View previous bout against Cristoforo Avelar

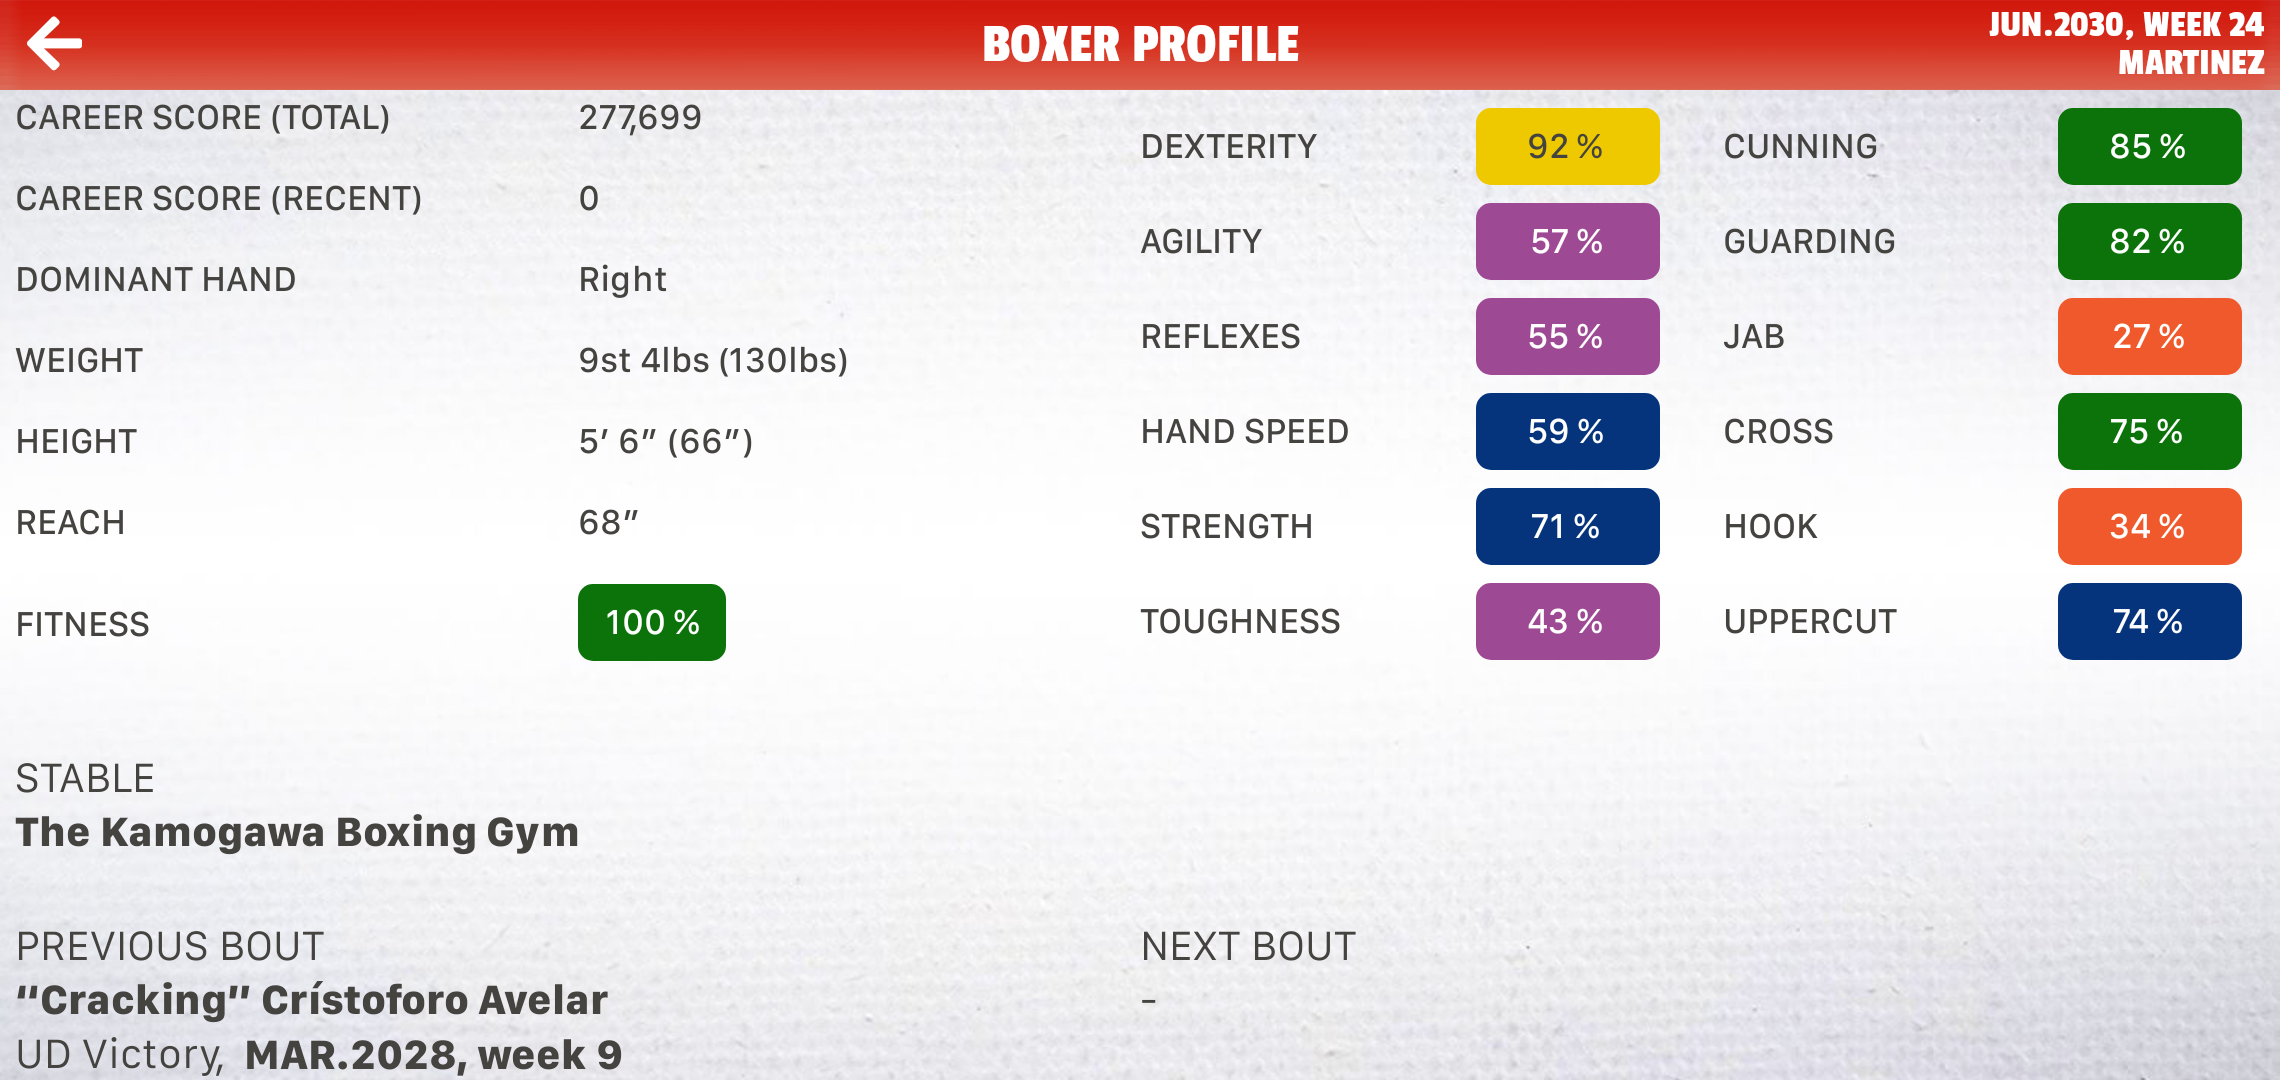[x=312, y=999]
